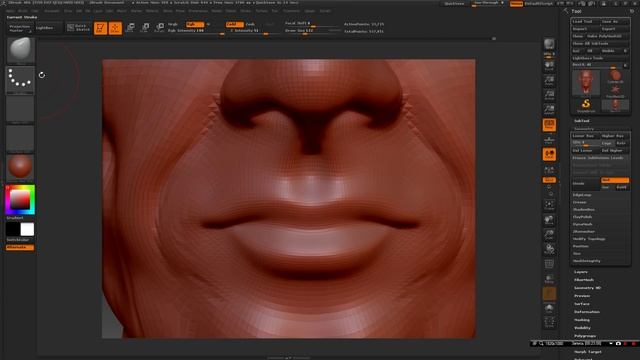The image size is (640, 360).
Task: Expand the SubTool section
Action: 582,121
